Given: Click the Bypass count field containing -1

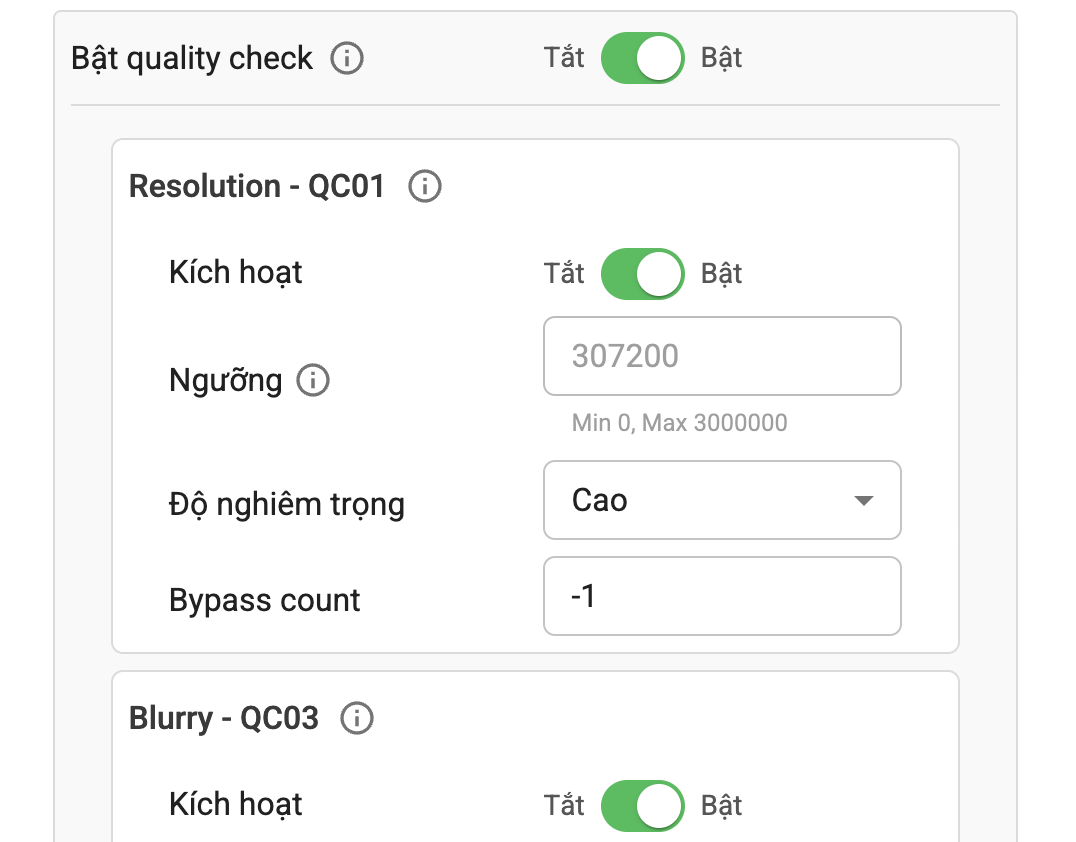Looking at the screenshot, I should pos(722,596).
